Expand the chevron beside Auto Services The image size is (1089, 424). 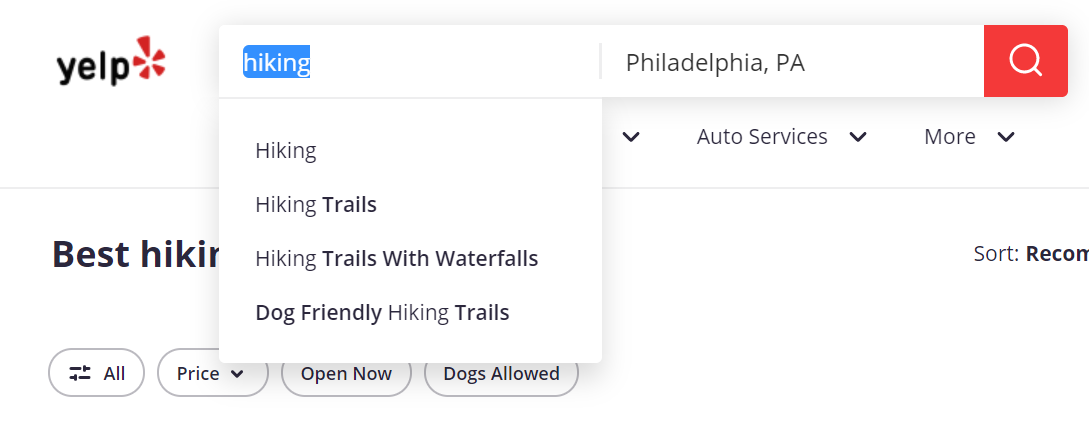[858, 137]
